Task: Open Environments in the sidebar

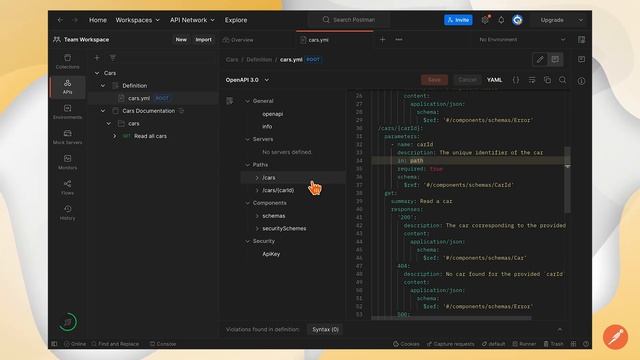Action: point(68,112)
